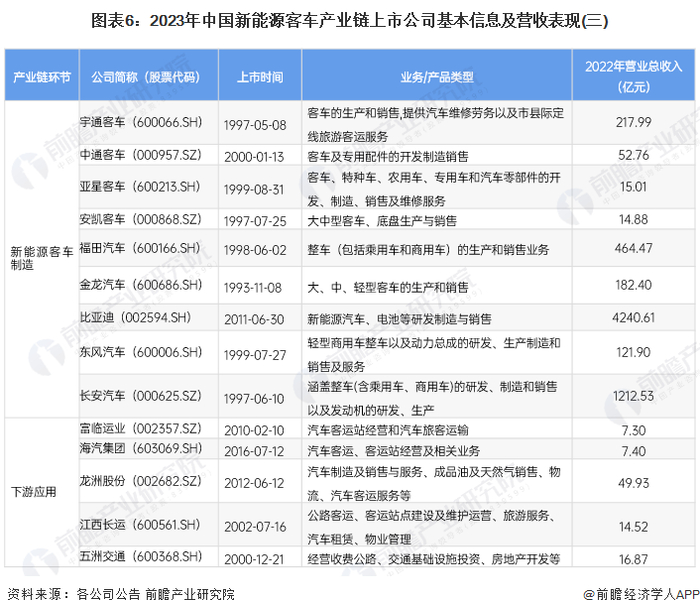This screenshot has width=700, height=615.
Task: Click the '@前瞻经济学人APP' credit
Action: tap(641, 594)
